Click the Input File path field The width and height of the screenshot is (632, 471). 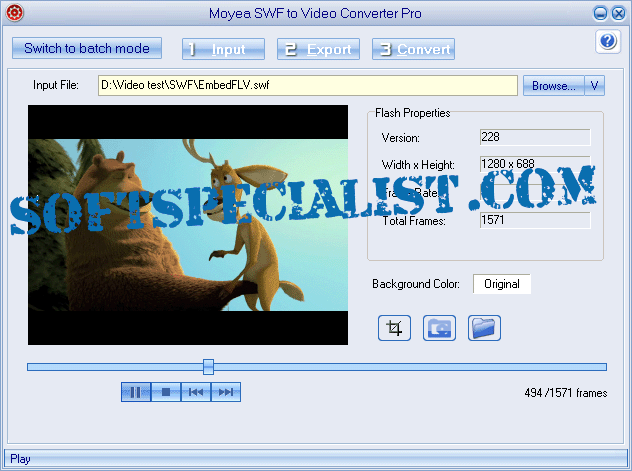tap(307, 86)
